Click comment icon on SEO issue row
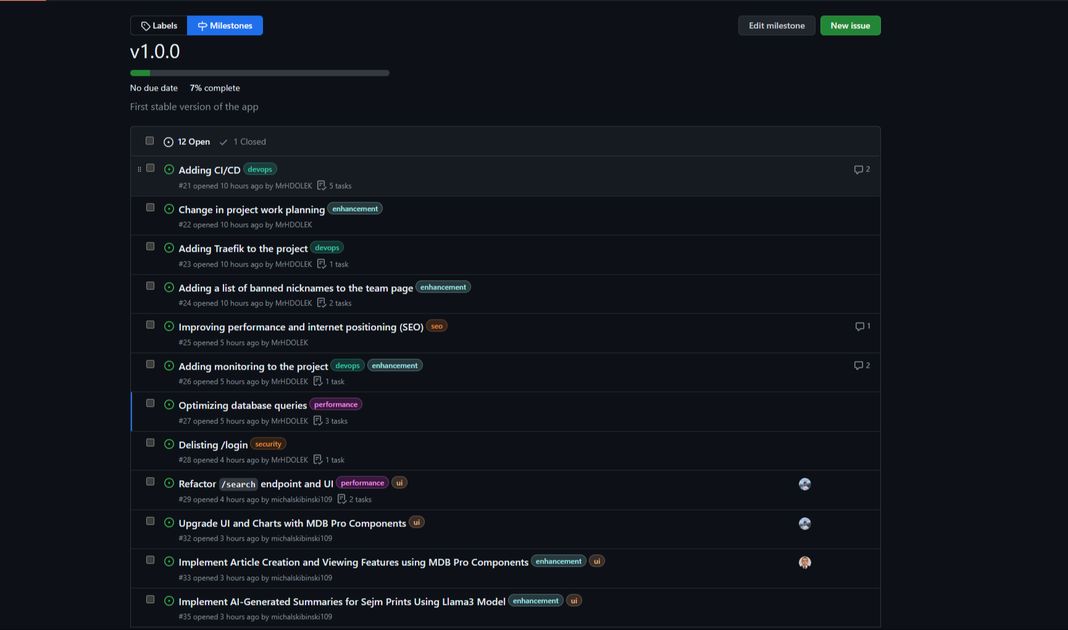This screenshot has height=630, width=1068. [x=859, y=327]
